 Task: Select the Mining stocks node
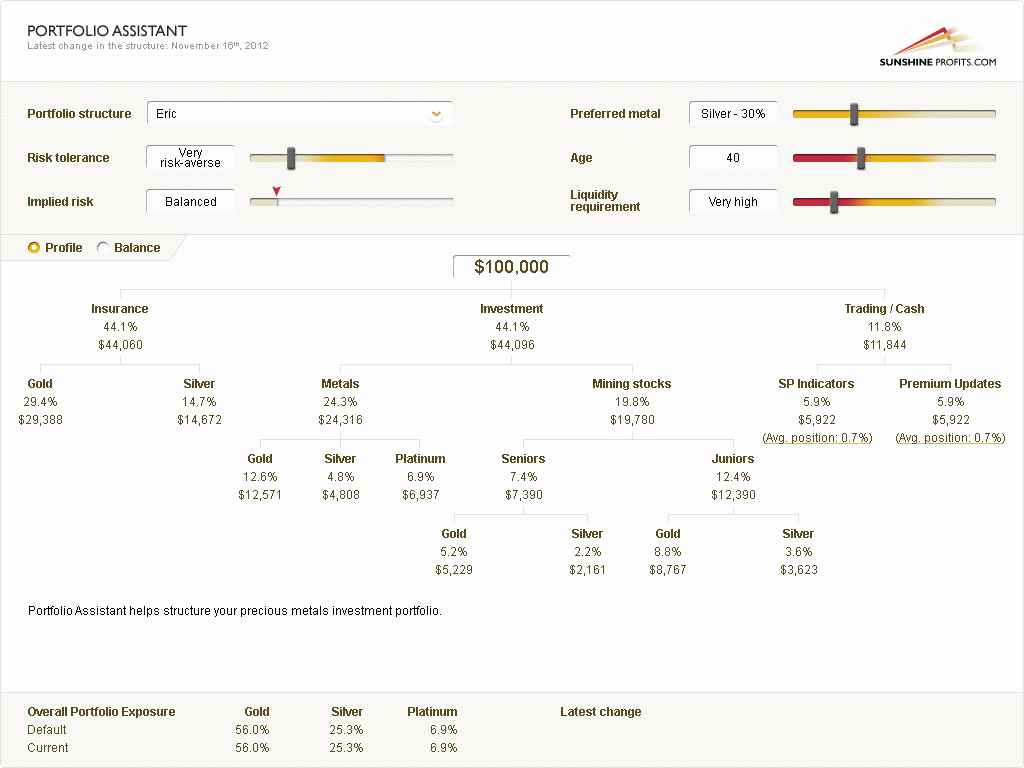pos(632,384)
